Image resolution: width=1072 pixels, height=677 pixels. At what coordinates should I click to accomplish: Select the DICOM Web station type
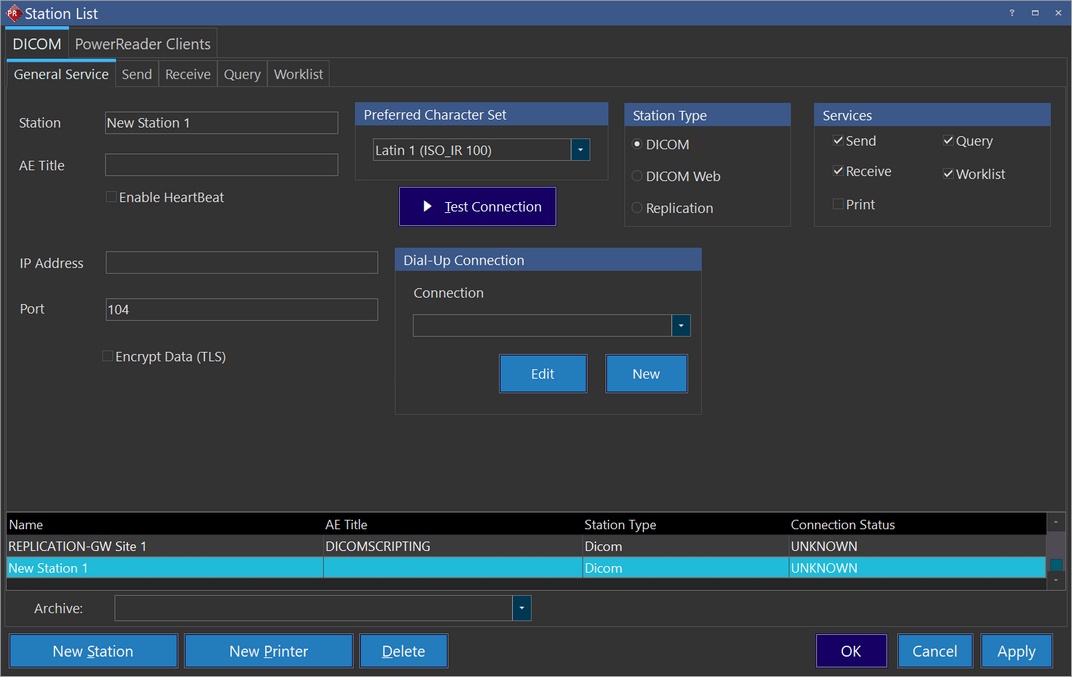click(637, 176)
